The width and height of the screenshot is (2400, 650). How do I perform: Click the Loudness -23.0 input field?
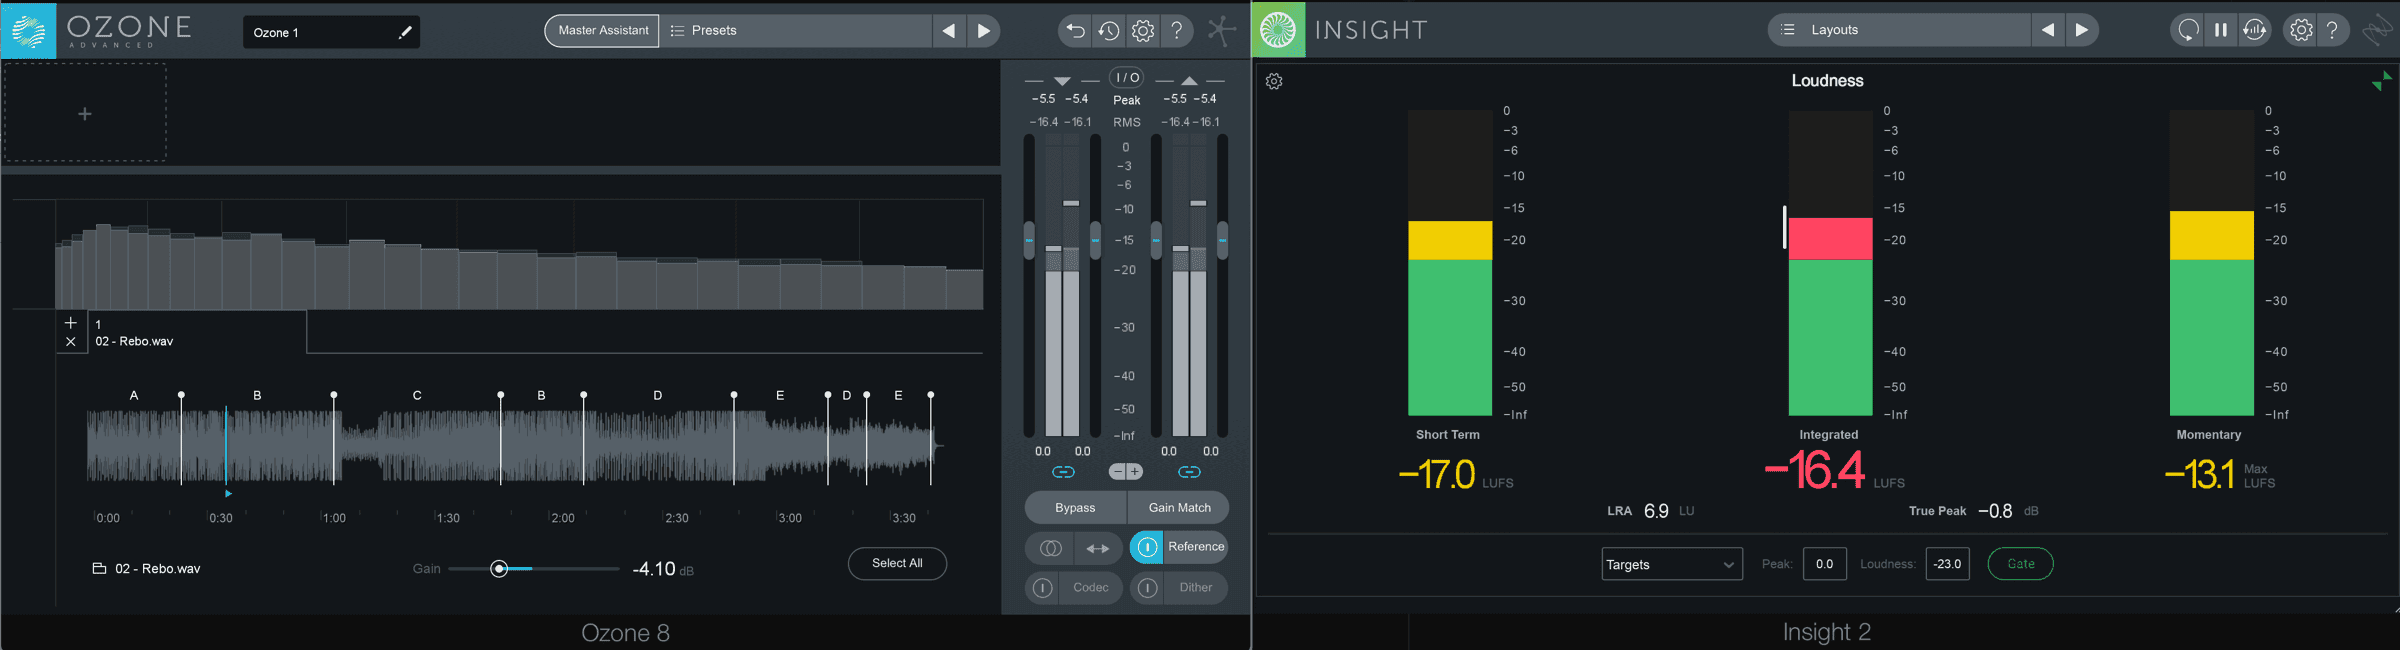pos(1948,564)
